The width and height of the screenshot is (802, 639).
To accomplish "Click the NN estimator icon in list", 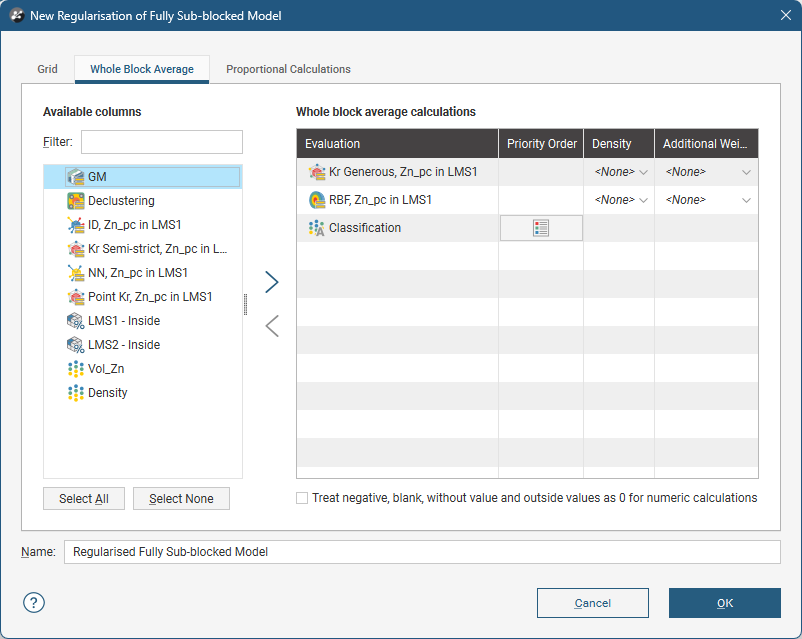I will tap(75, 273).
